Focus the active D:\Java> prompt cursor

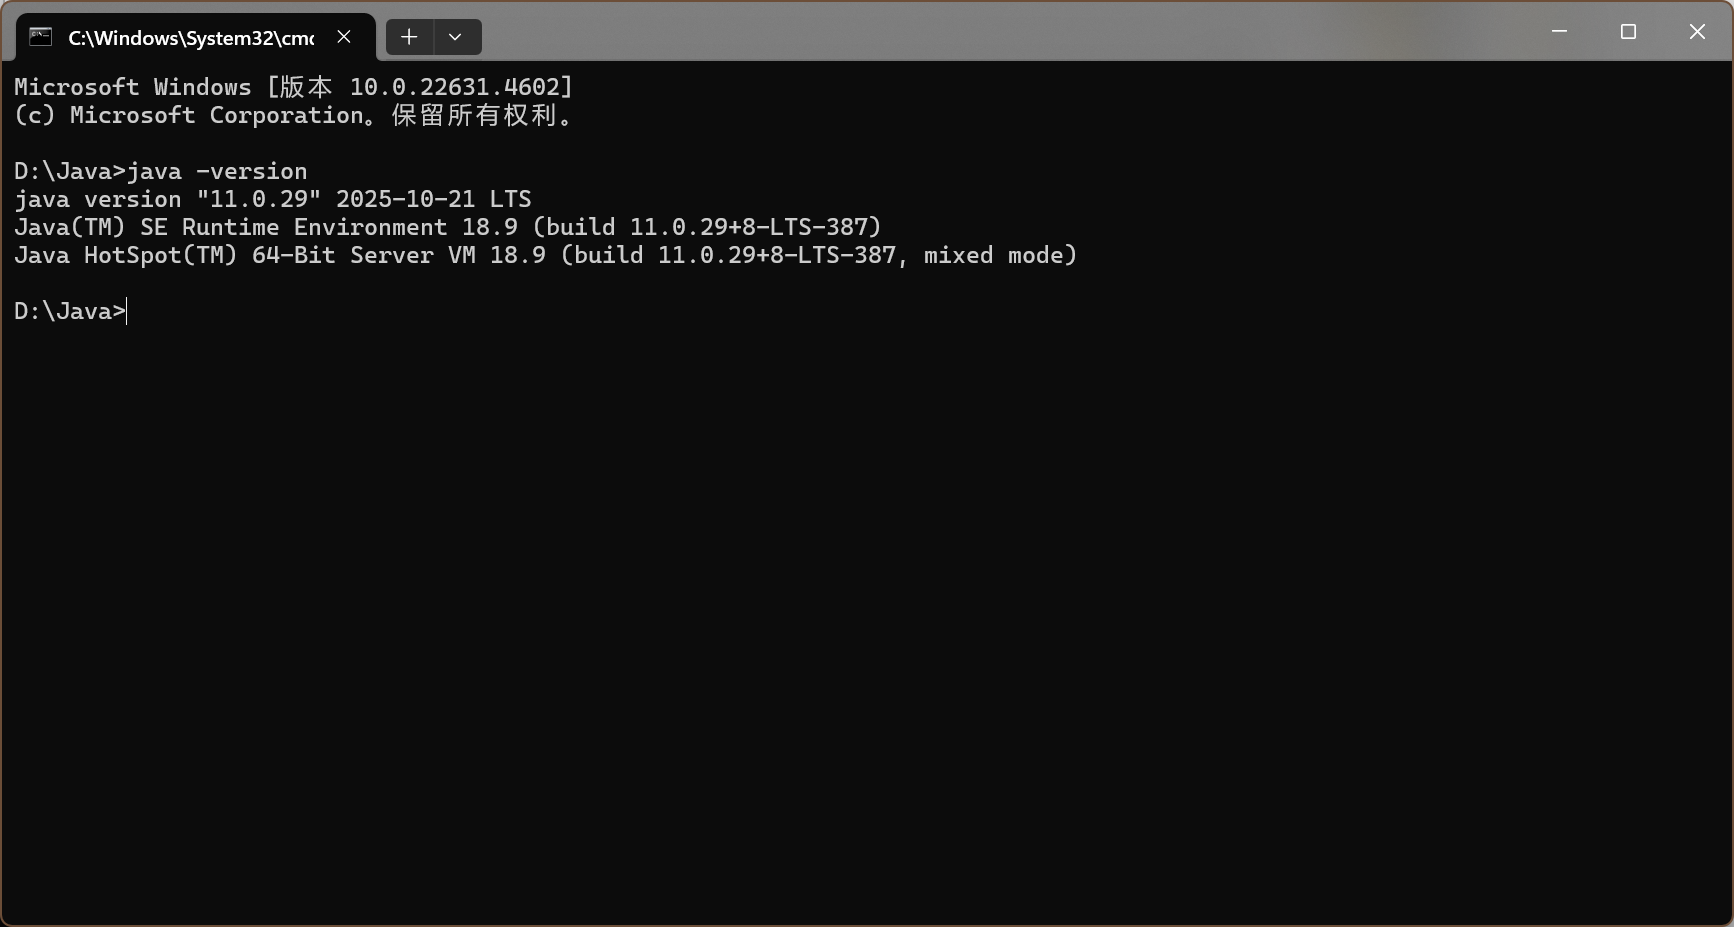click(126, 311)
